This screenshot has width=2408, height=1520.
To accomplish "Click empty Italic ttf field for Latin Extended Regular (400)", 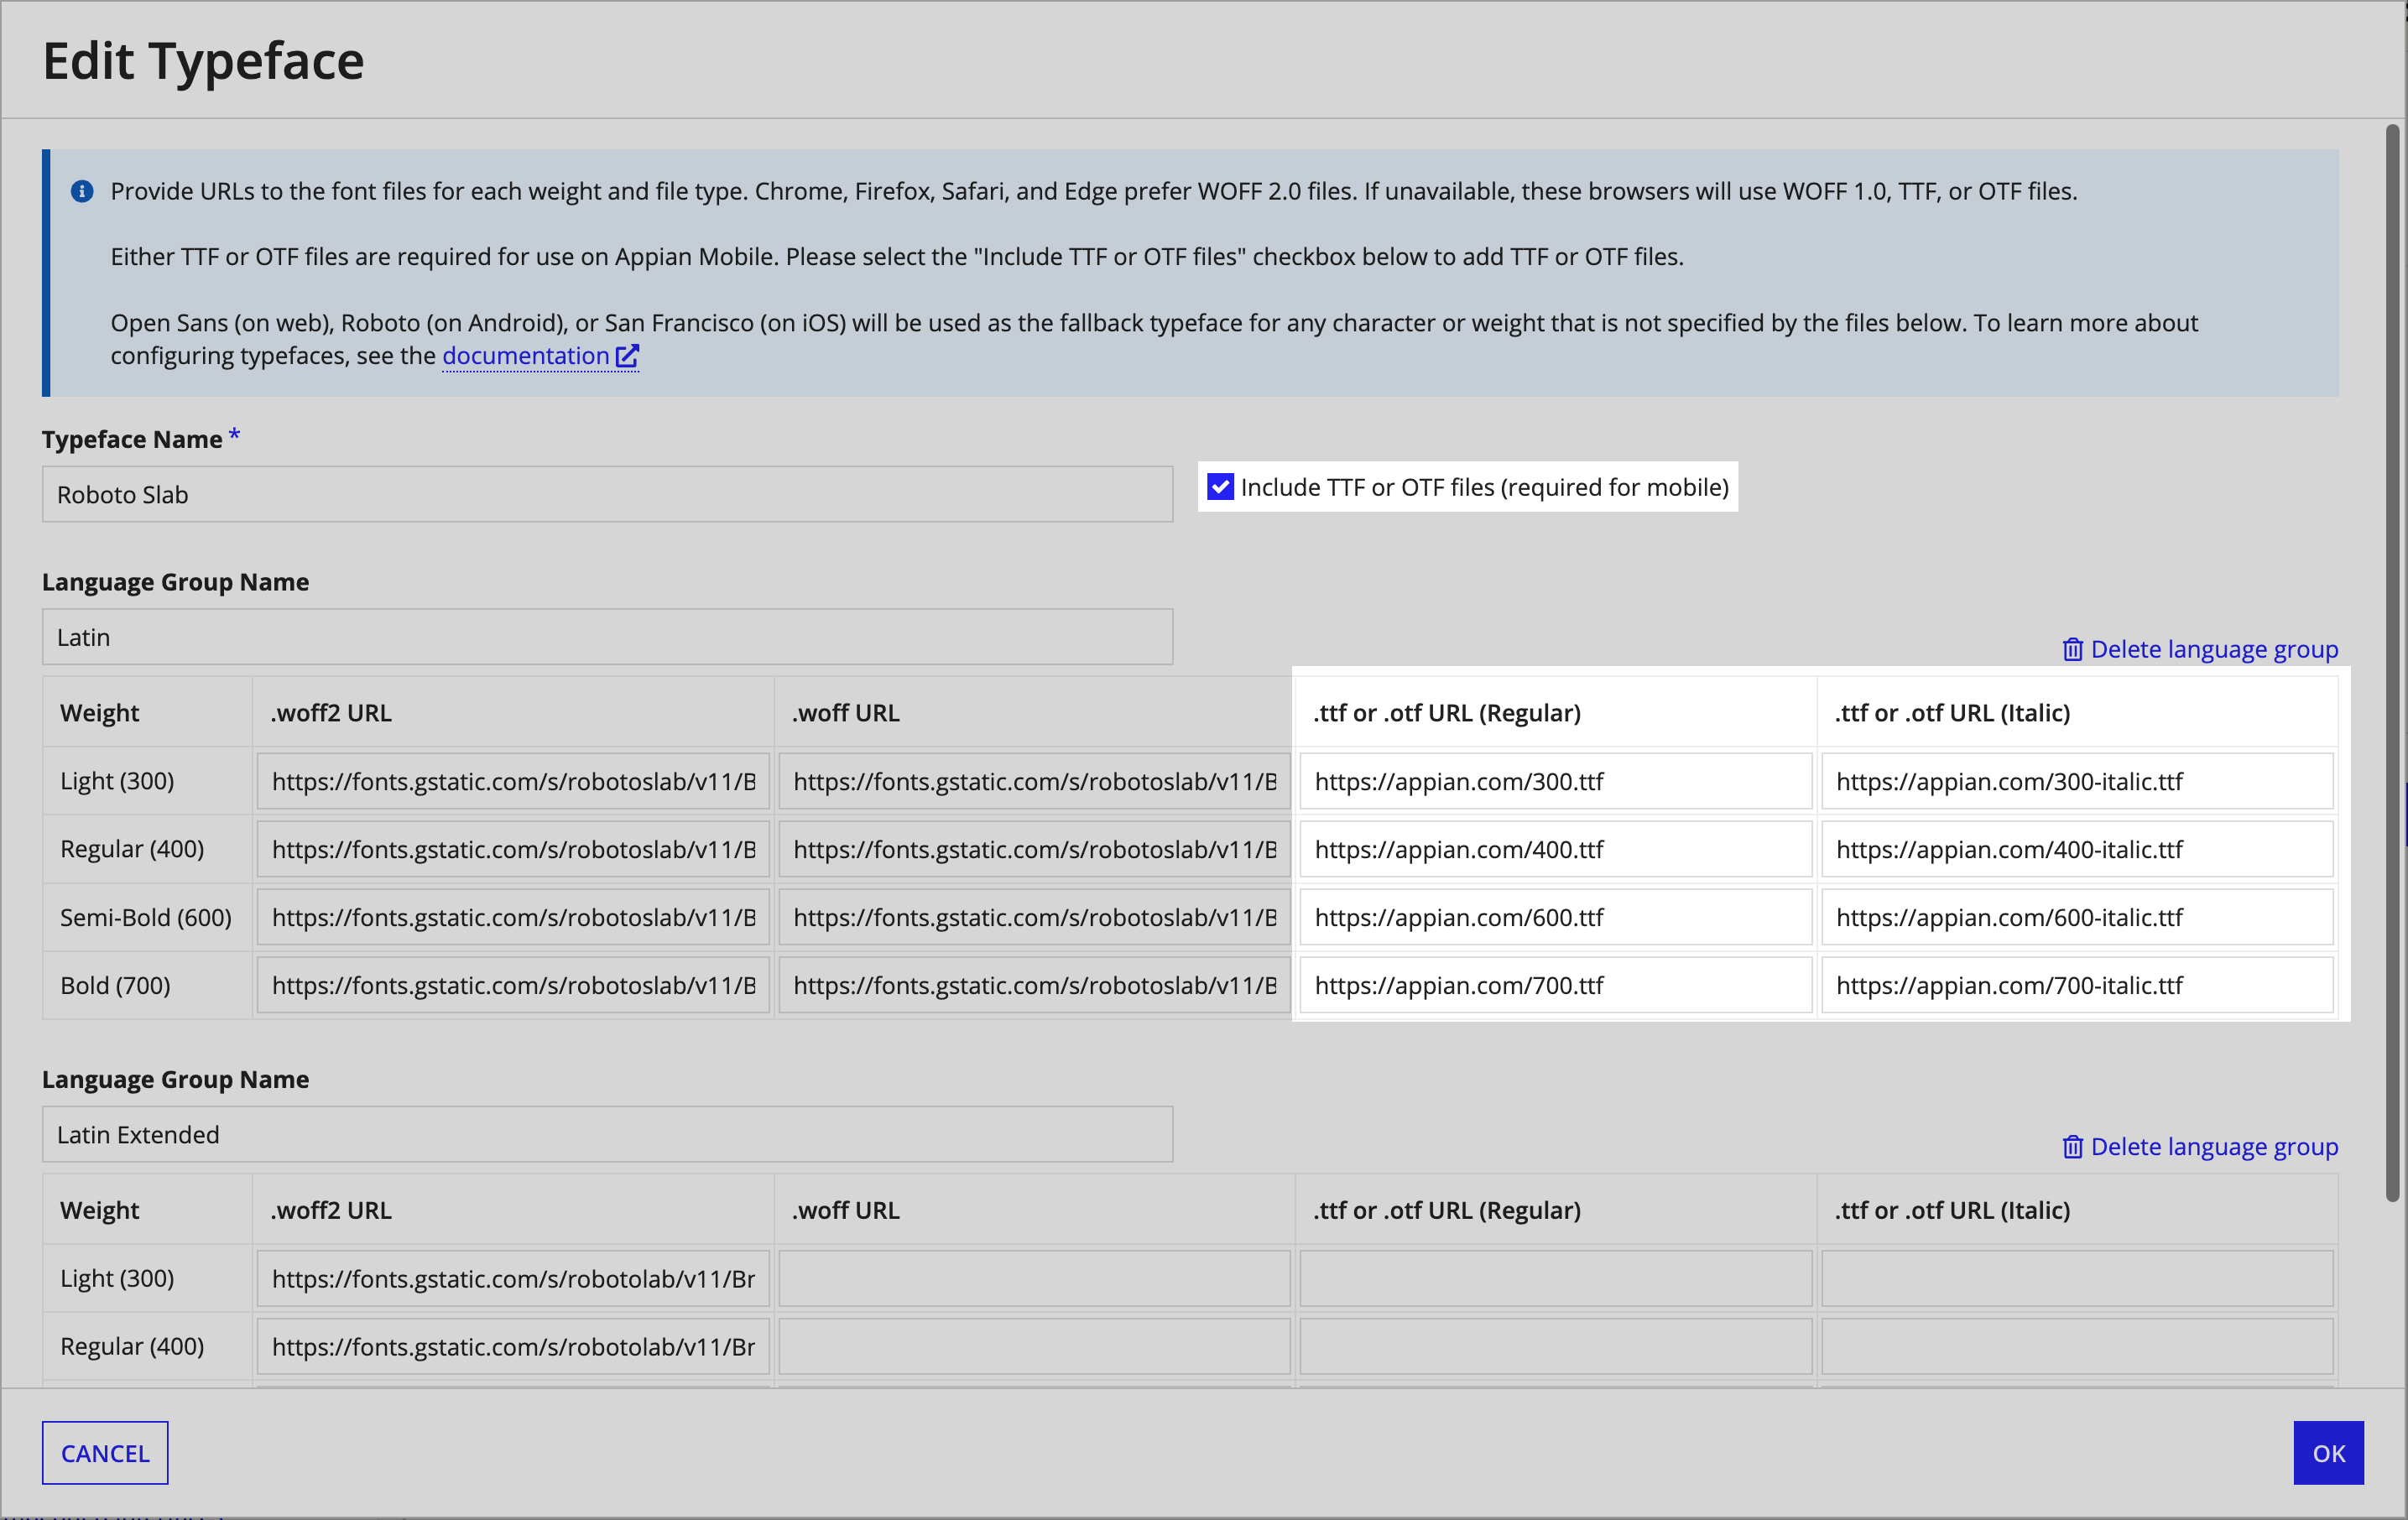I will [x=2077, y=1346].
